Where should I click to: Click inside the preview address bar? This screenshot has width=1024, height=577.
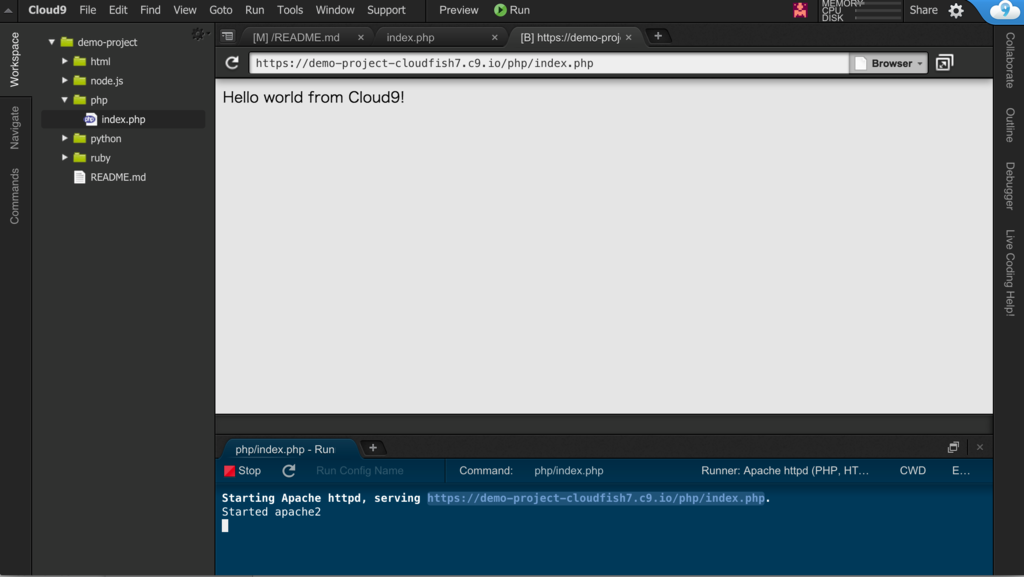[x=550, y=62]
